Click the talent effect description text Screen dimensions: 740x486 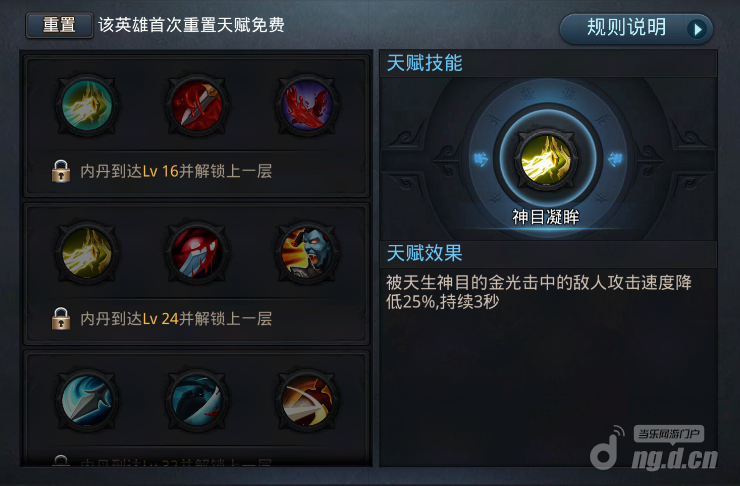(538, 292)
